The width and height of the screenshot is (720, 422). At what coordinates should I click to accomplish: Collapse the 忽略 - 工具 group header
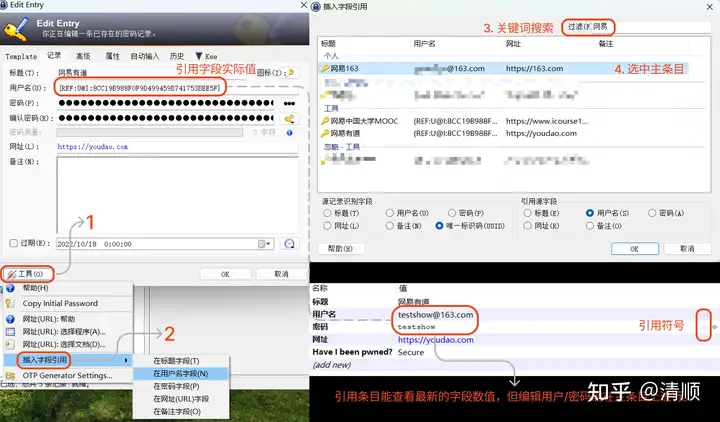tap(342, 147)
